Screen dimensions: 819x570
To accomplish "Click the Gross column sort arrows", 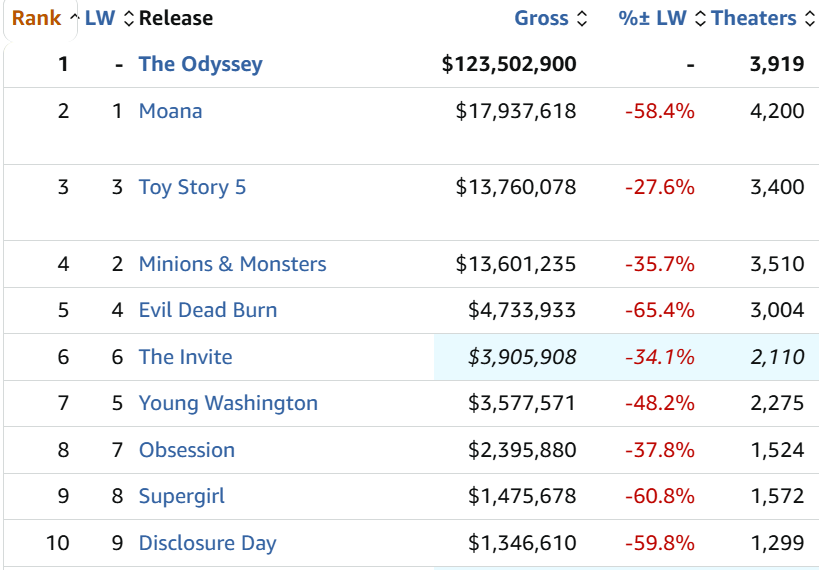I will tap(582, 19).
